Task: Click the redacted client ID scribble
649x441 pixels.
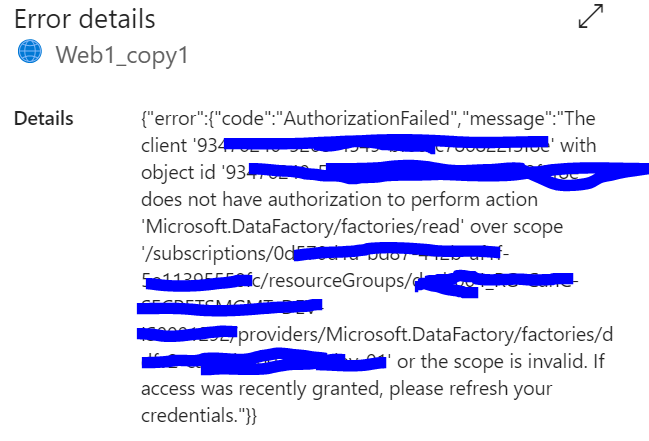Action: (x=385, y=144)
